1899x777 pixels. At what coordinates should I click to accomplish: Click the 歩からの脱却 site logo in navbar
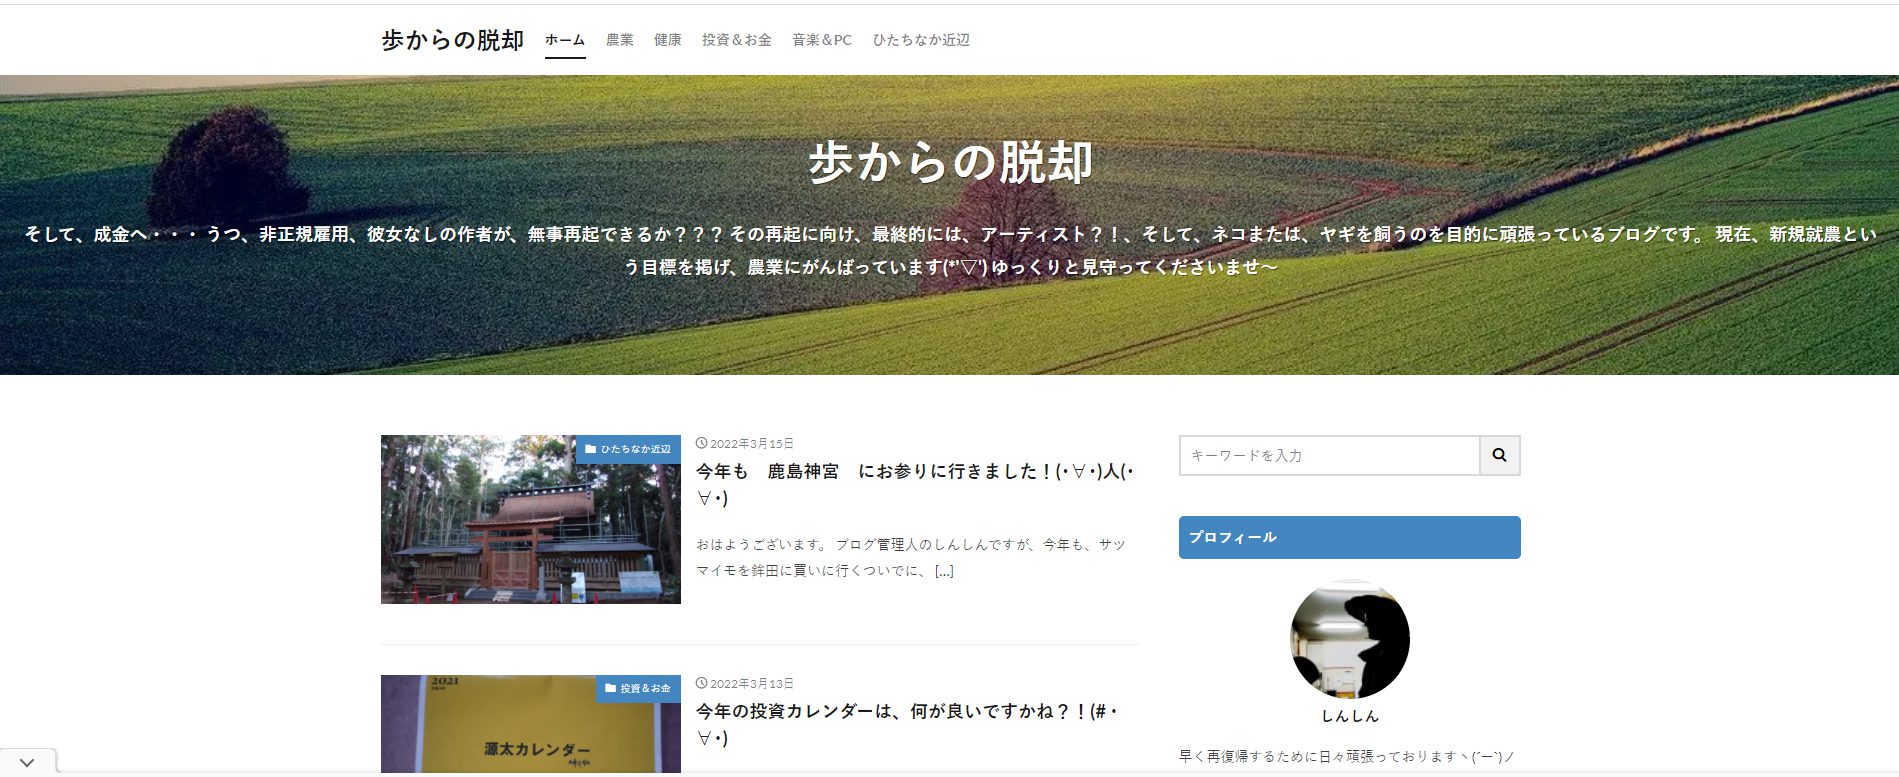[x=452, y=40]
